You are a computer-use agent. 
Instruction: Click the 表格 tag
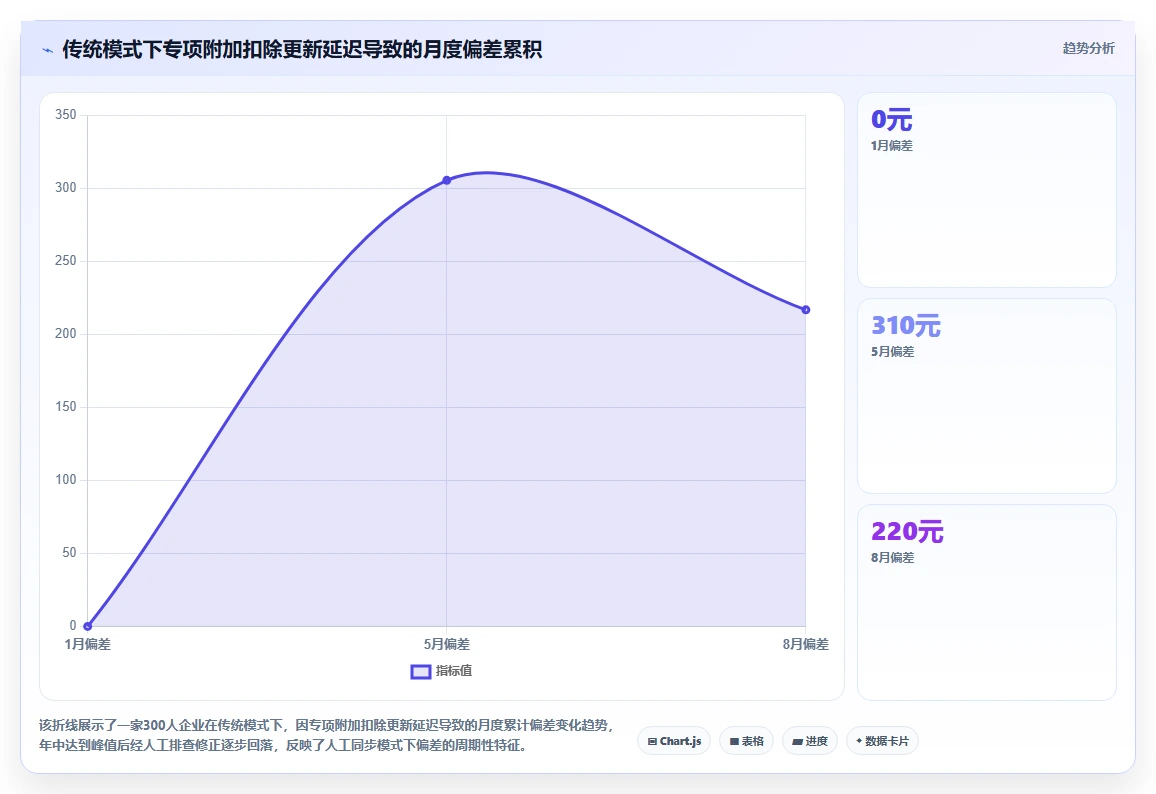[746, 741]
